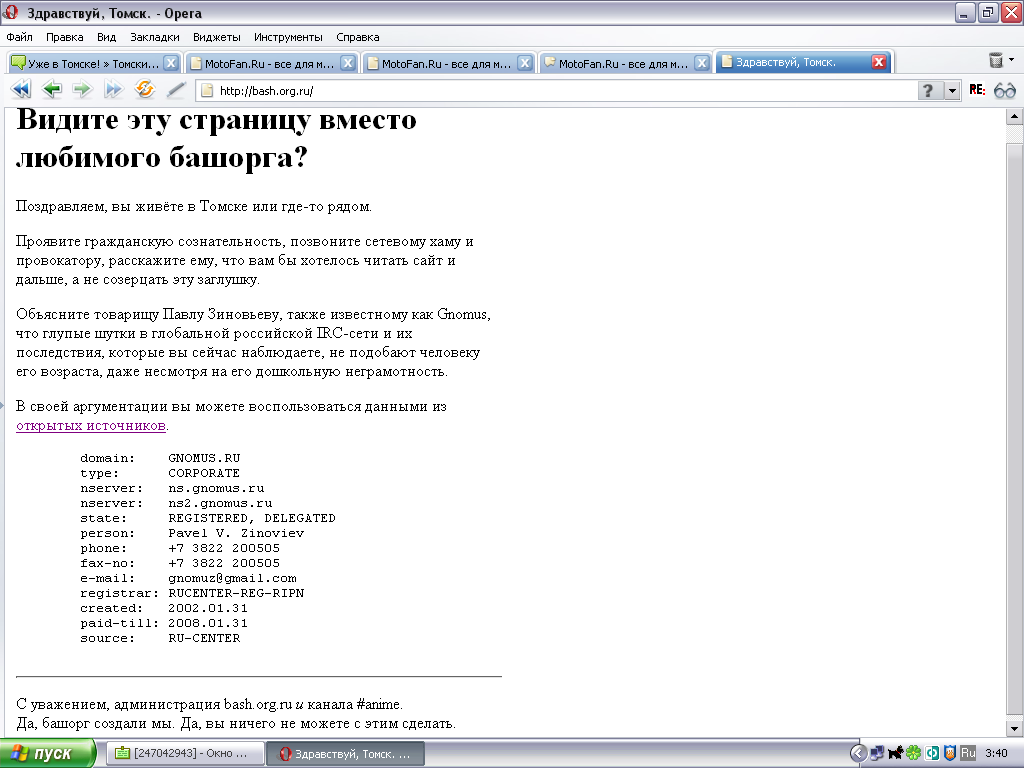Click the 'Здравствуй, Томск.' taskbar button
Viewport: 1024px width, 768px height.
pyautogui.click(x=345, y=754)
